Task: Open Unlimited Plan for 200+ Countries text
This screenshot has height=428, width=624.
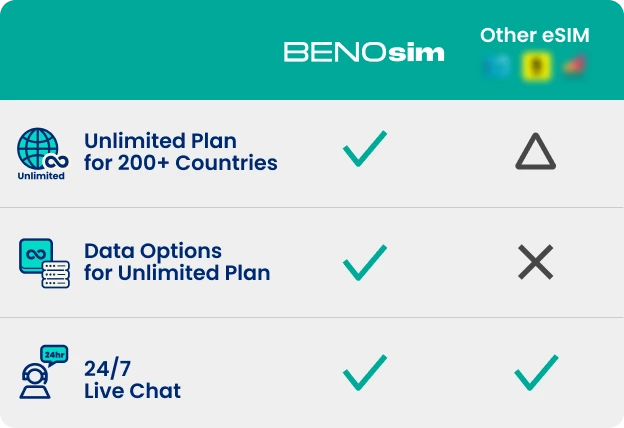Action: [x=180, y=151]
